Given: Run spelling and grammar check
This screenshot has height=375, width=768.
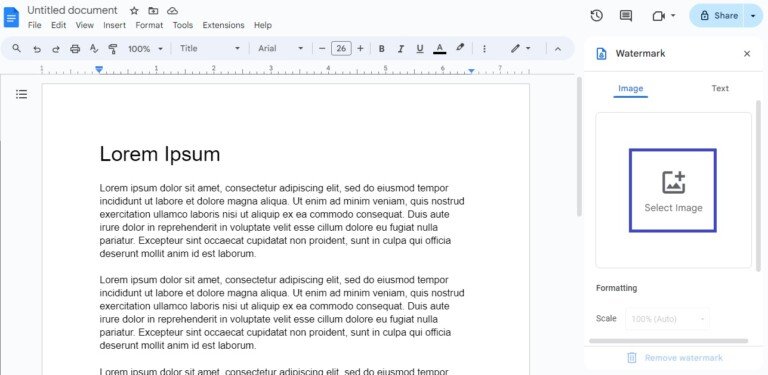Looking at the screenshot, I should click(x=94, y=48).
